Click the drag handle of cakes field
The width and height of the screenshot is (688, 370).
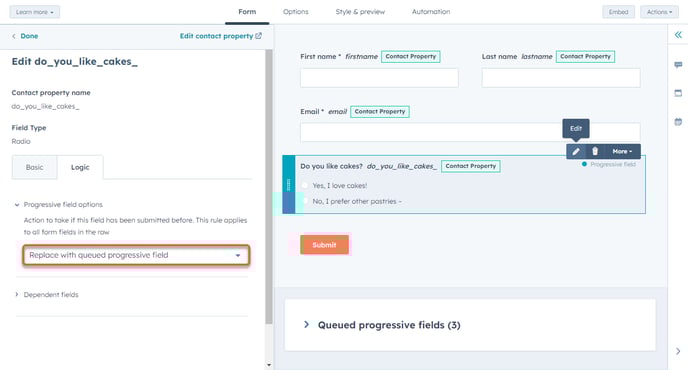pyautogui.click(x=288, y=185)
